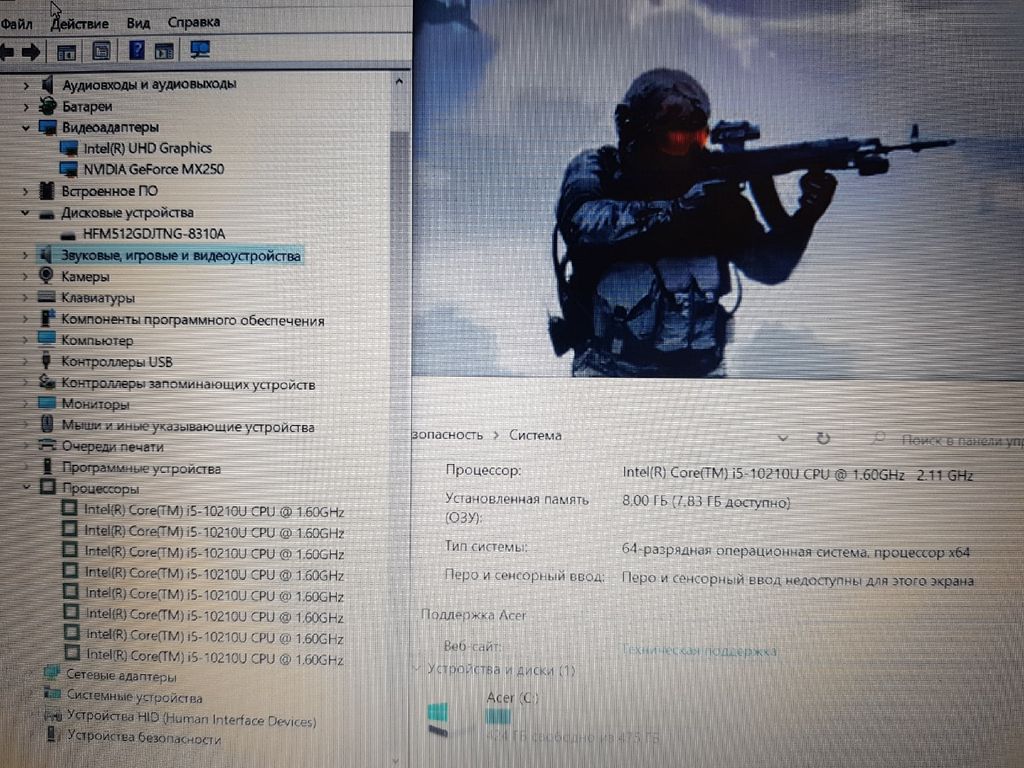Click Acer (C:) free space bar
The height and width of the screenshot is (768, 1024).
[498, 718]
